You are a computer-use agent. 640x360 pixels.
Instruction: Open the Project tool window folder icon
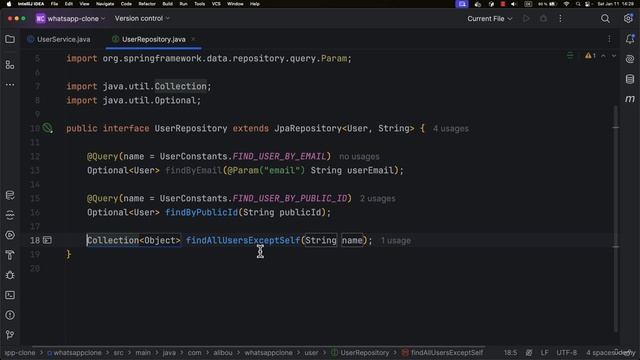tap(10, 39)
